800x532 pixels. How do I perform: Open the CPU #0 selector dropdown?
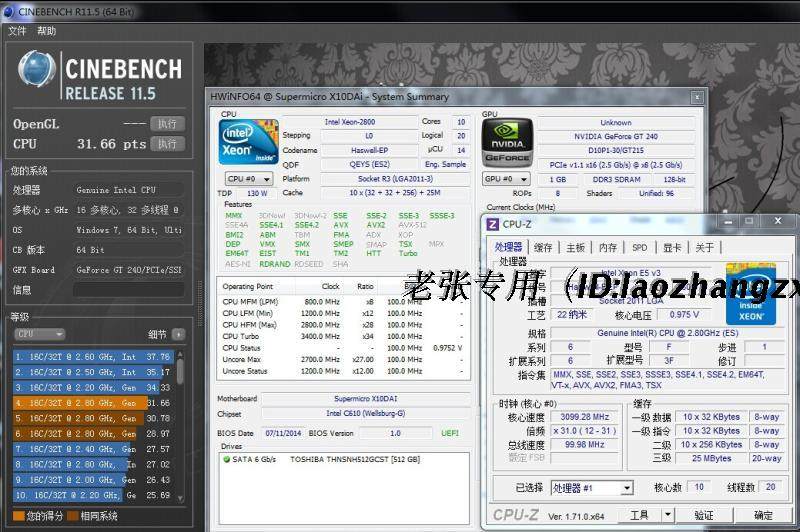point(249,179)
